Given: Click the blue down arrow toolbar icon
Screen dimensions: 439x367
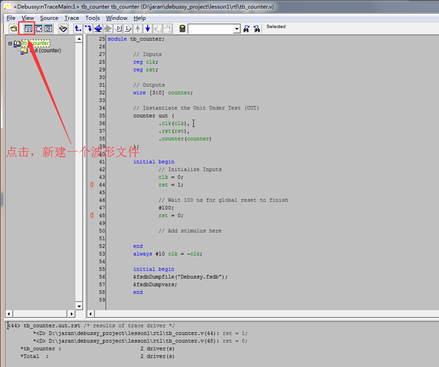Looking at the screenshot, I should (x=148, y=29).
